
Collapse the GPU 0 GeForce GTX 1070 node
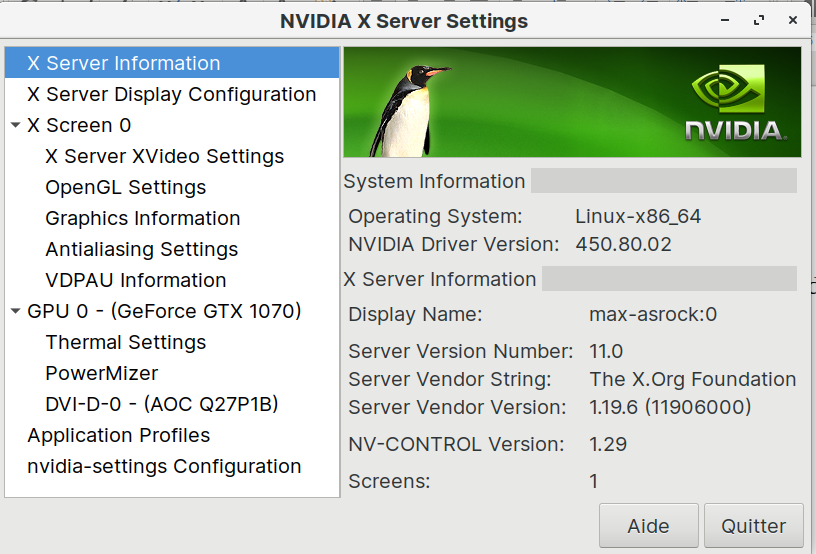point(15,312)
